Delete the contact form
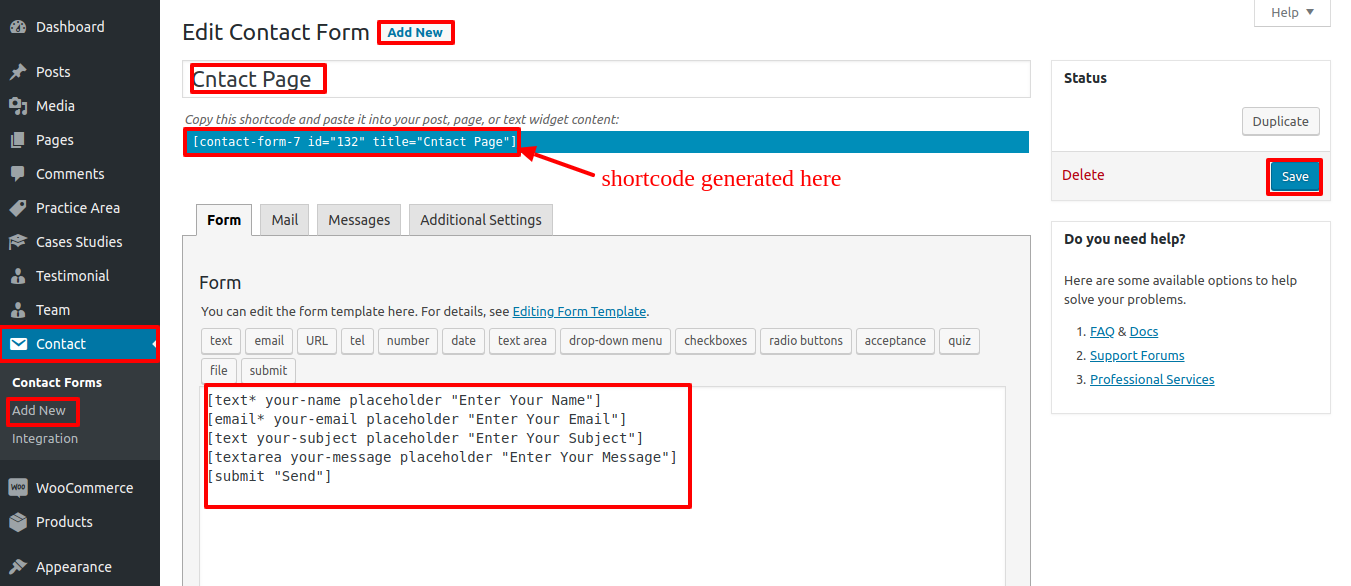The width and height of the screenshot is (1351, 586). 1083,175
